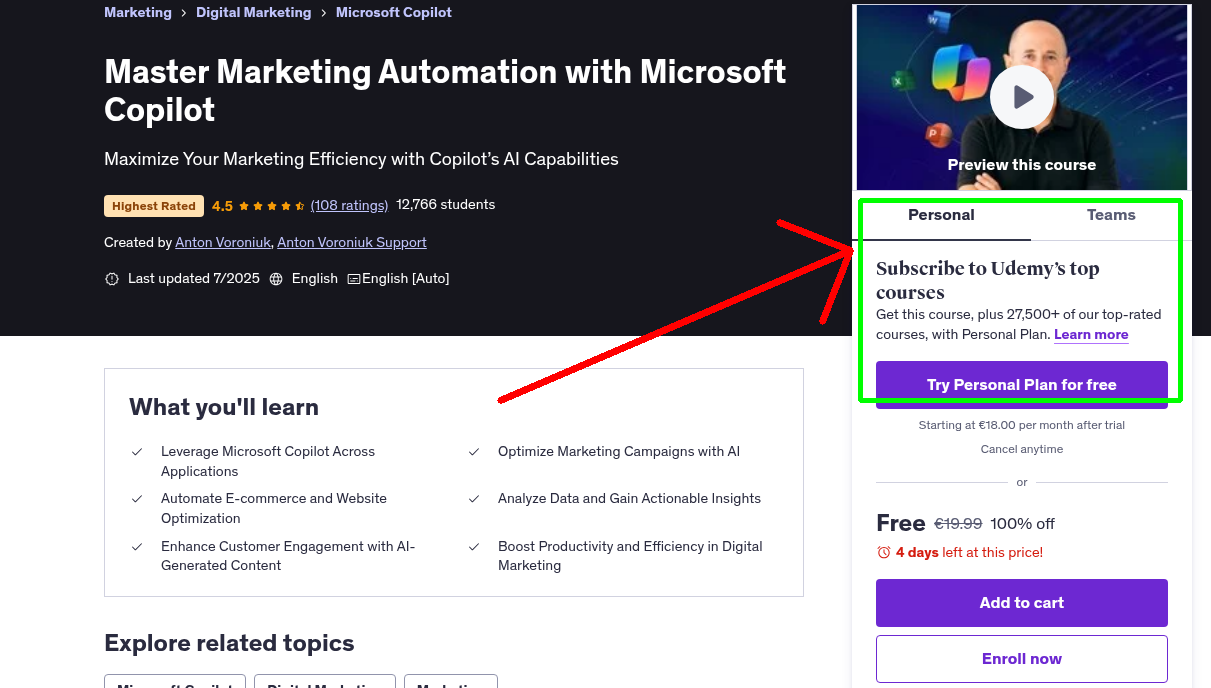Screen dimensions: 1211x688
Task: Open the Microsoft Copilot breadcrumb link
Action: click(x=394, y=13)
